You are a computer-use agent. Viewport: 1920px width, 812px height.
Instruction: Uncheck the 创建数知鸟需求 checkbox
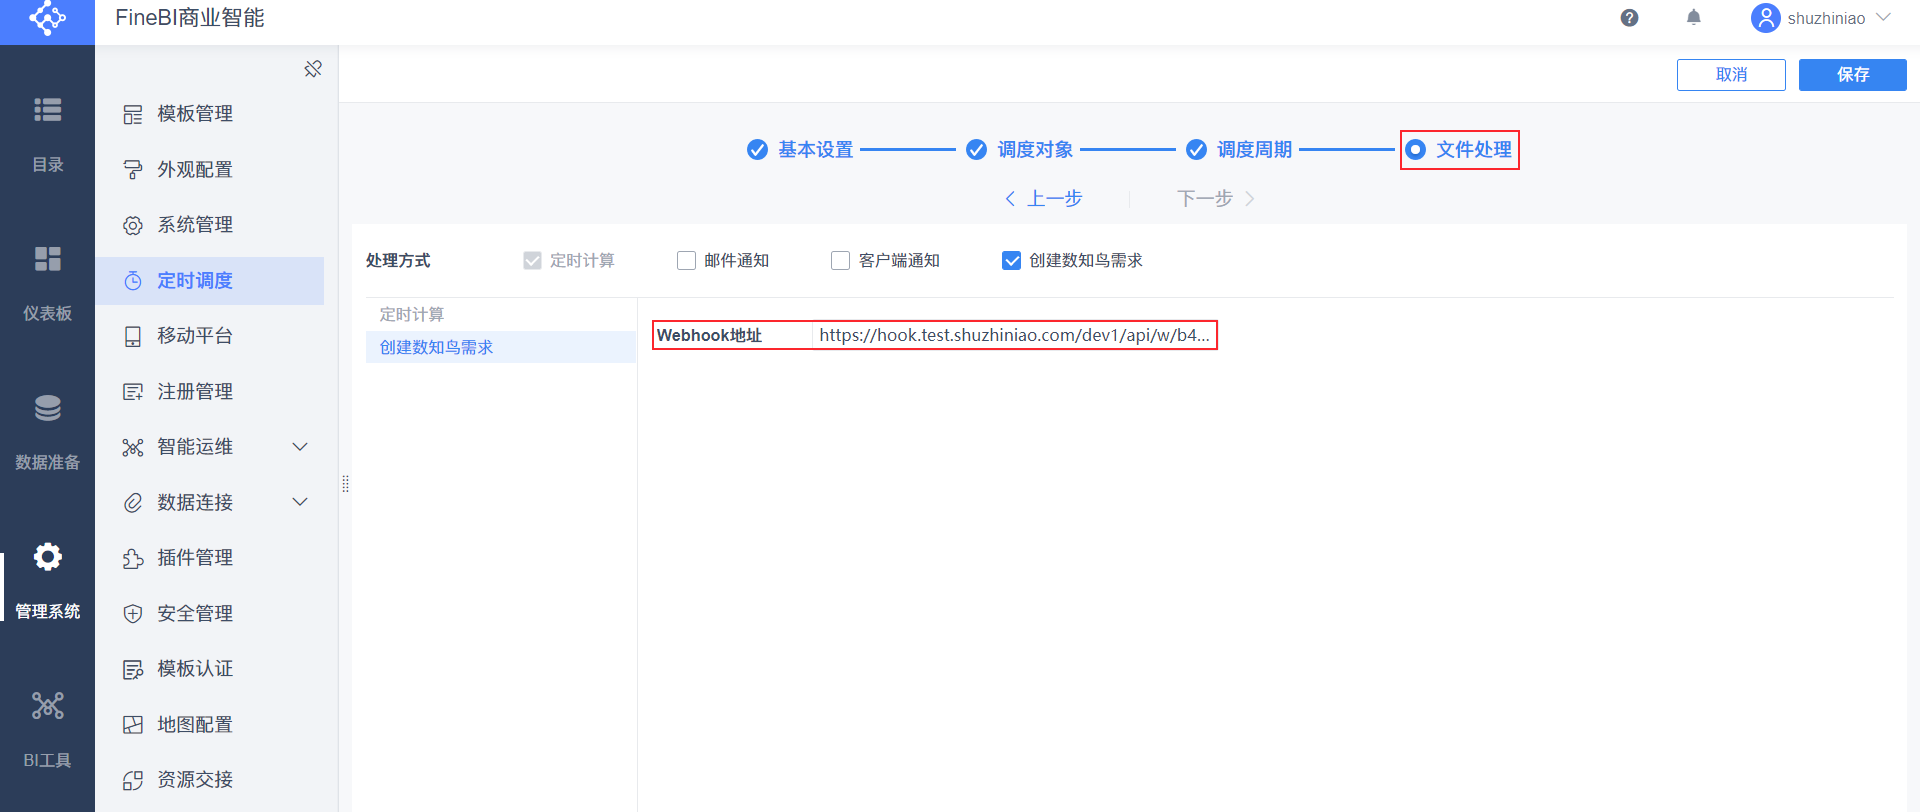[x=1011, y=261]
